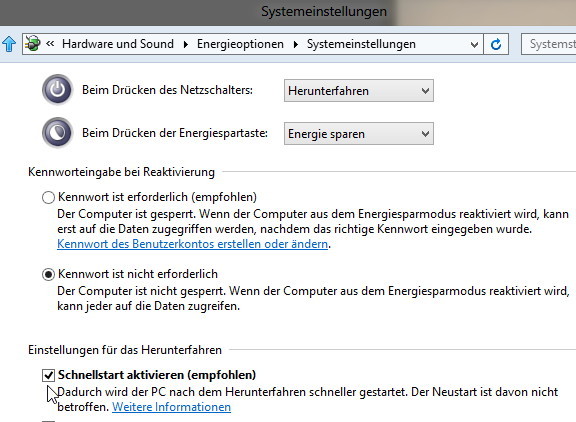Open 'Kennwort des Benutzerkontos erstellen oder ändern' link
This screenshot has width=576, height=422.
pos(192,244)
